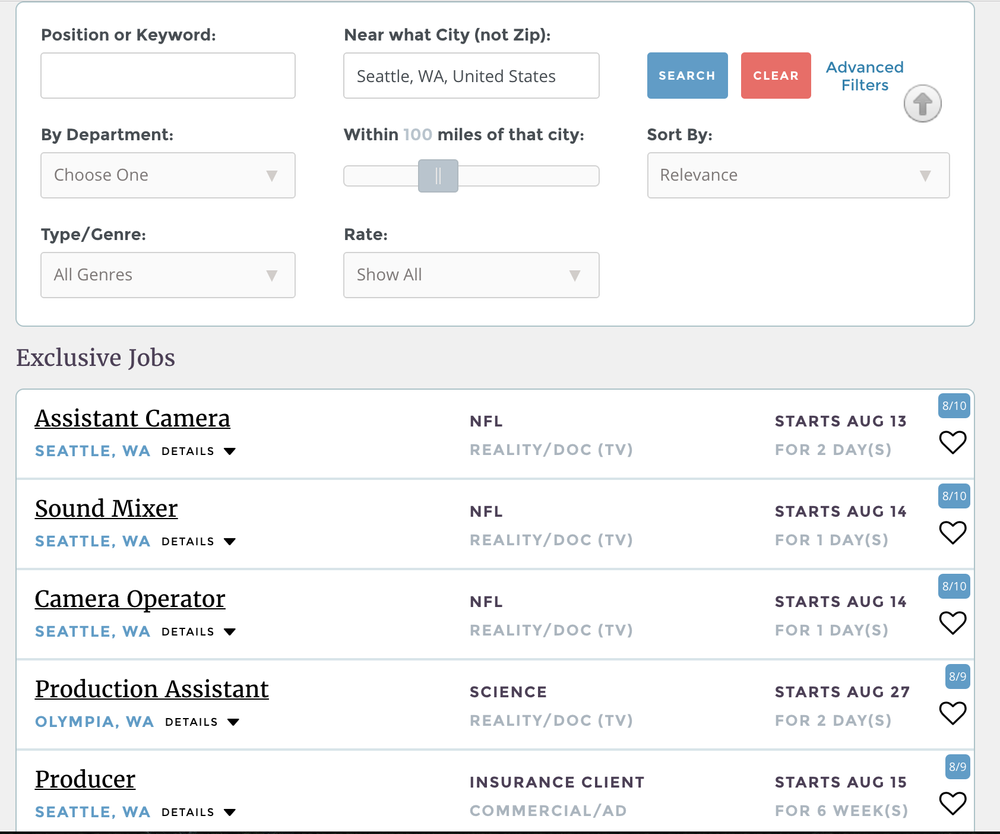
Task: Click the 8/10 badge on Assistant Camera
Action: click(954, 406)
